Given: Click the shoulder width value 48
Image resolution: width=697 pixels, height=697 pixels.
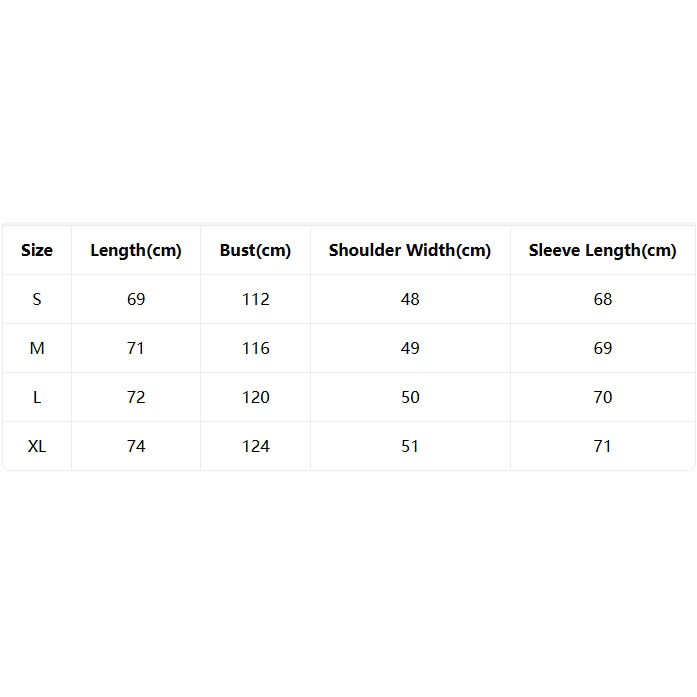Looking at the screenshot, I should [410, 299].
